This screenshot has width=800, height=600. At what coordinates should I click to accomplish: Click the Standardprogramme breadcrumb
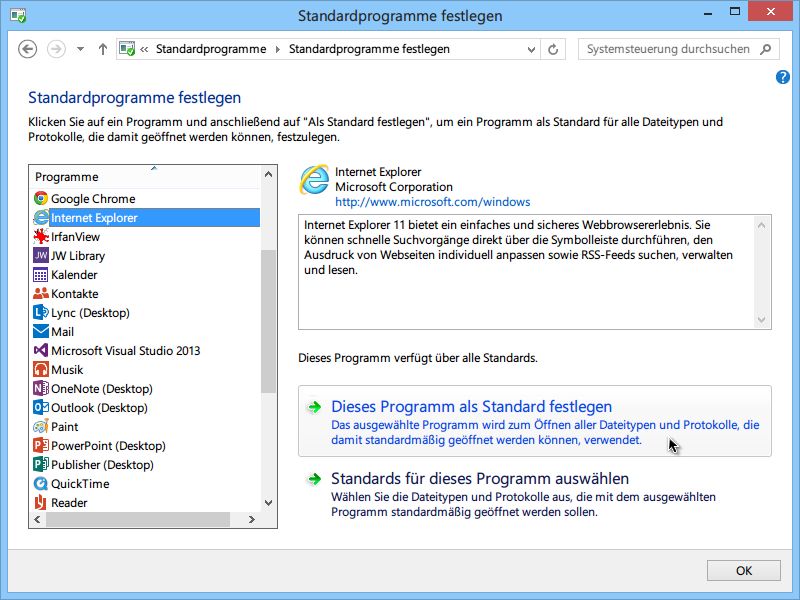point(211,49)
